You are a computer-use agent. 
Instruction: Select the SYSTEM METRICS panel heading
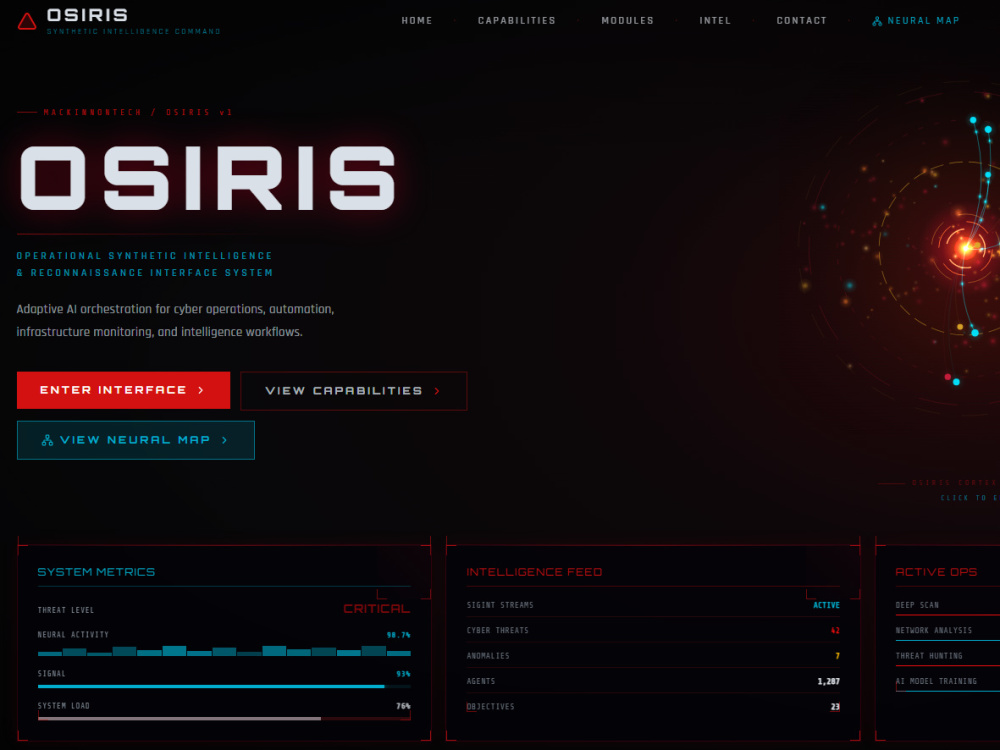[96, 572]
